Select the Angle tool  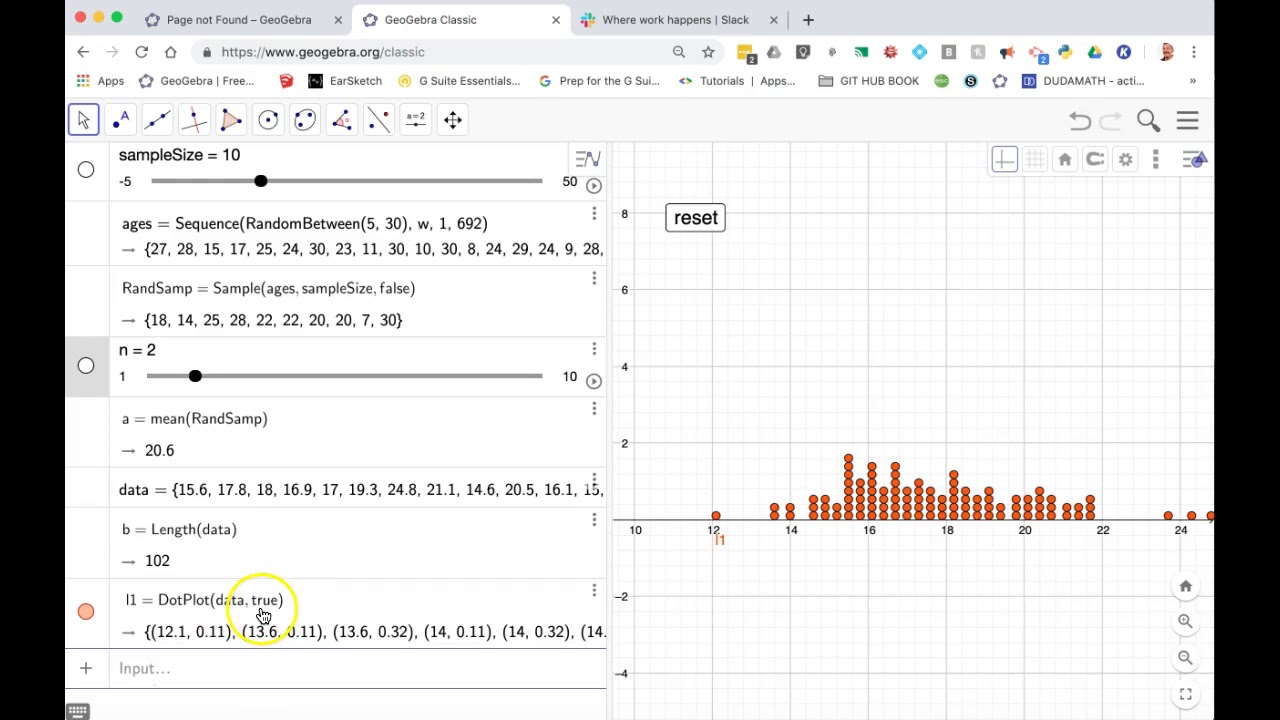(342, 120)
